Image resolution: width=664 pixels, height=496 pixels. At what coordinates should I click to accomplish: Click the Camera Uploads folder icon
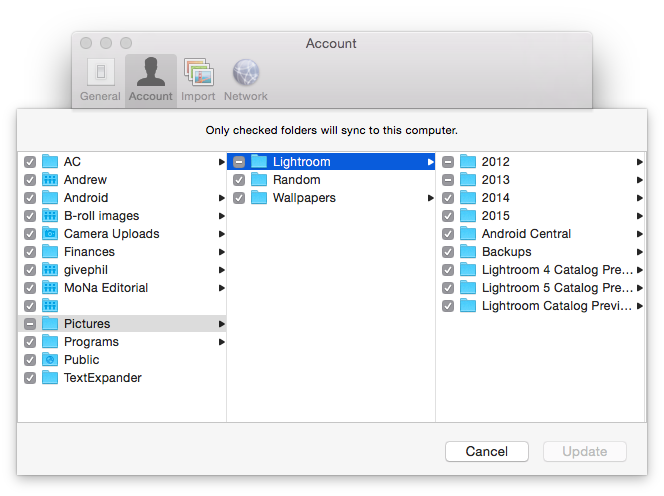[x=50, y=234]
